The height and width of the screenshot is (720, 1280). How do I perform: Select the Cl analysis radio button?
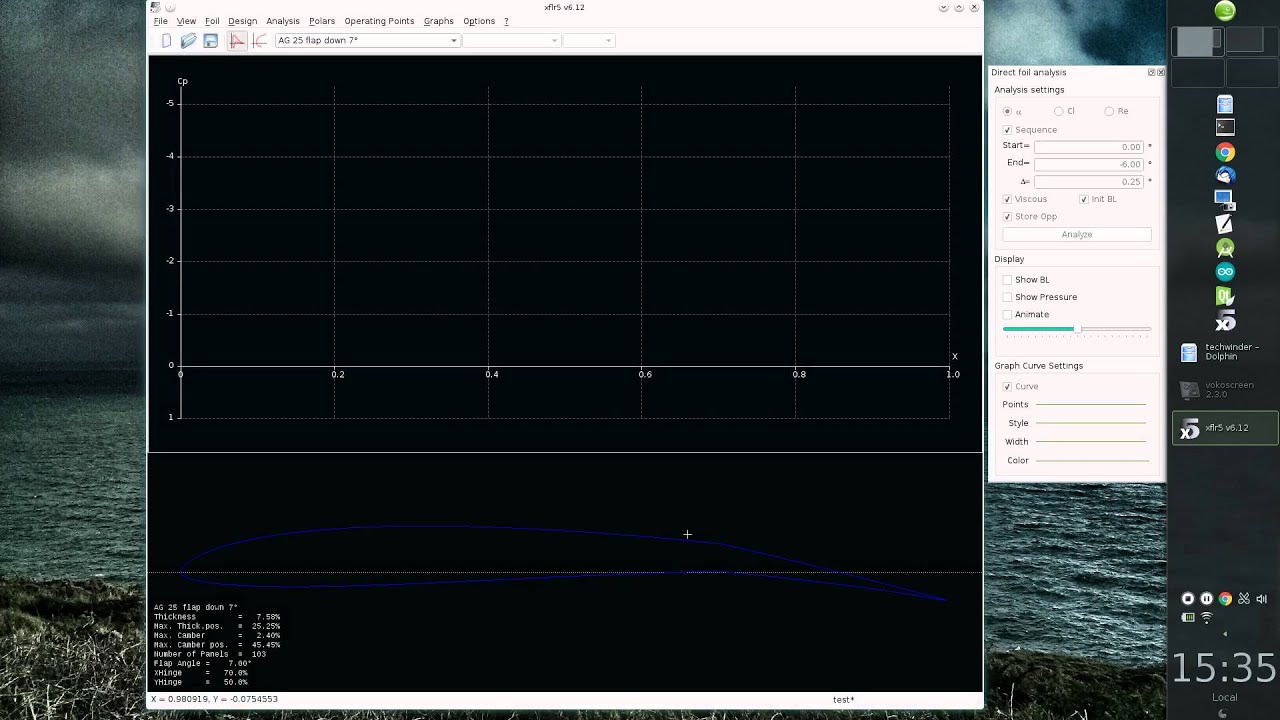1059,111
